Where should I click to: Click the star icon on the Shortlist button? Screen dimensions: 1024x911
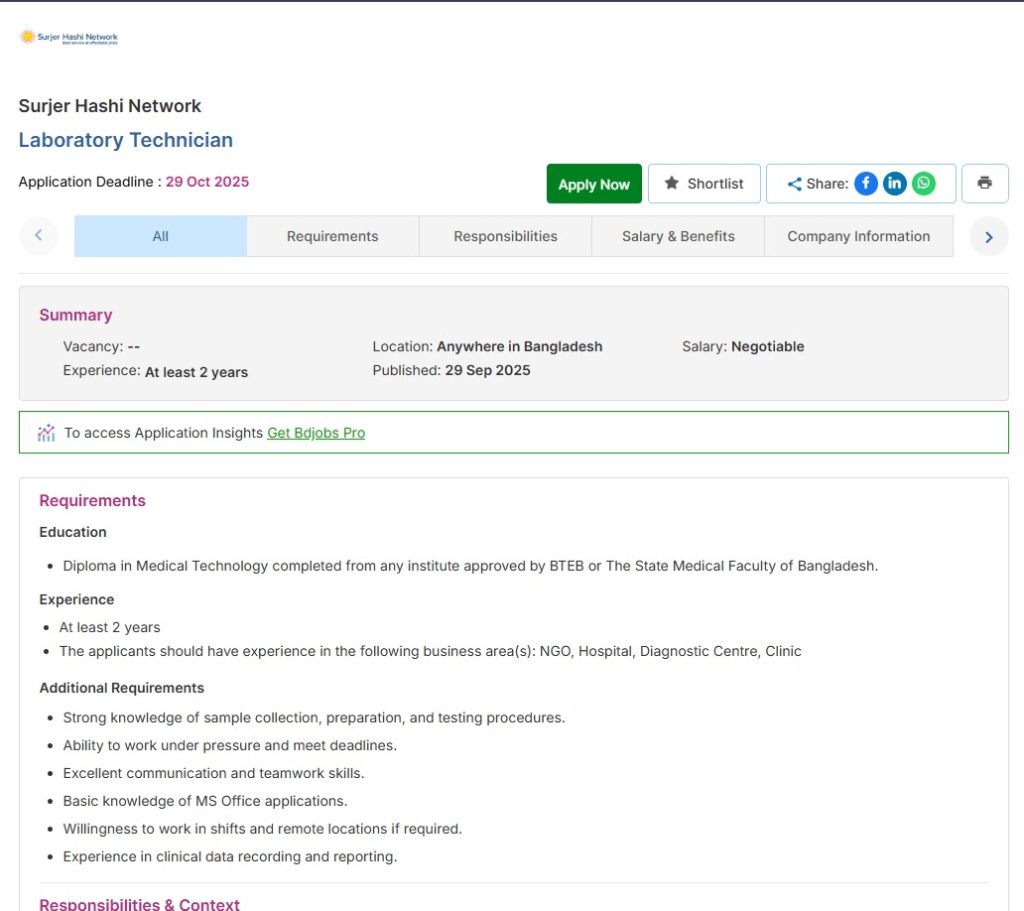pos(672,183)
